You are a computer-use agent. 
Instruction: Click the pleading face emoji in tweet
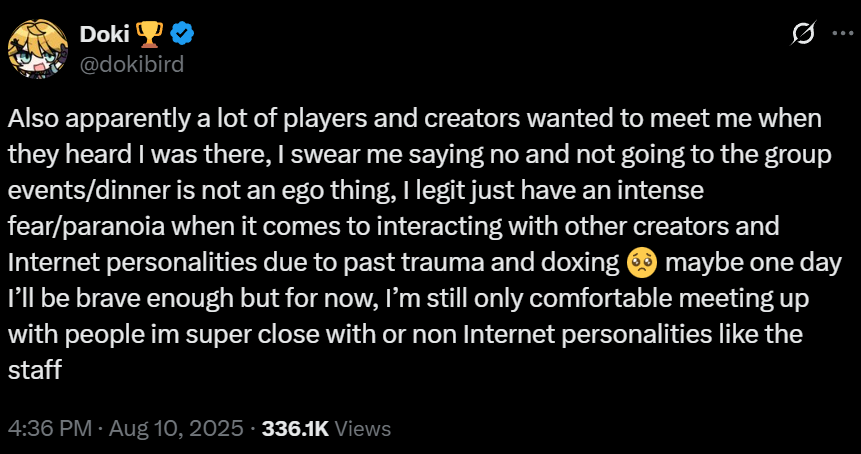(640, 263)
